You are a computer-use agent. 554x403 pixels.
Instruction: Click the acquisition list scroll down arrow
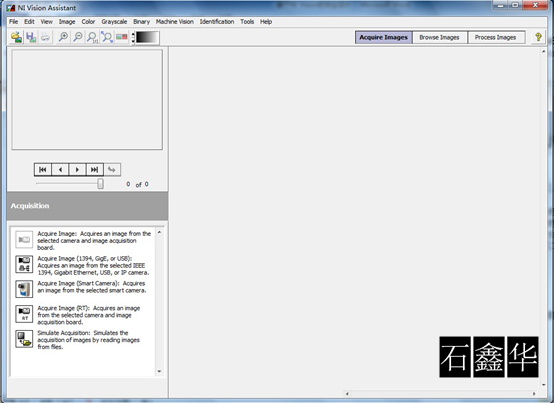click(x=159, y=371)
